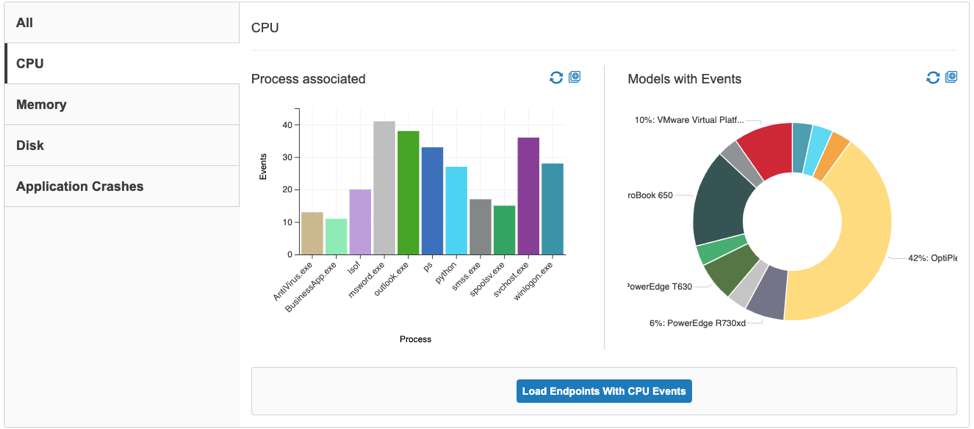The width and height of the screenshot is (974, 429).
Task: Refresh the Process associated chart
Action: point(556,78)
